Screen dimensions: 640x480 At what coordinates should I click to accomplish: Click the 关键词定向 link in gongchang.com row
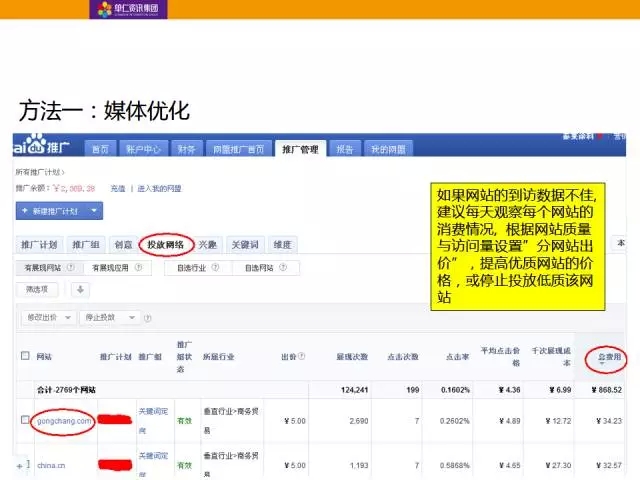click(x=153, y=420)
